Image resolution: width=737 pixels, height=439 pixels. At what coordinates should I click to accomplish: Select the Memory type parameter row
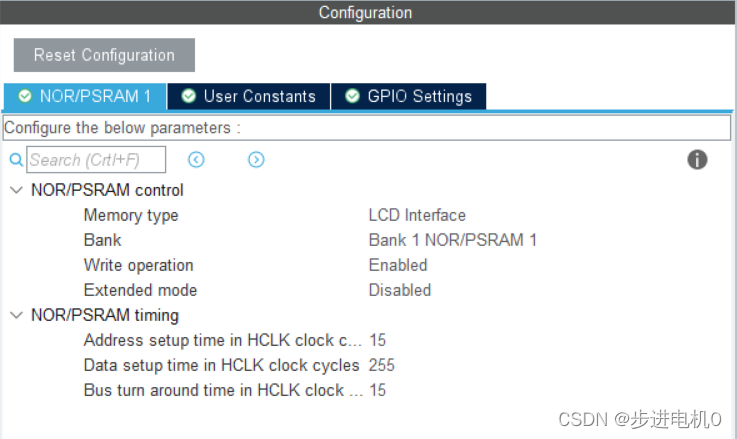click(x=131, y=215)
